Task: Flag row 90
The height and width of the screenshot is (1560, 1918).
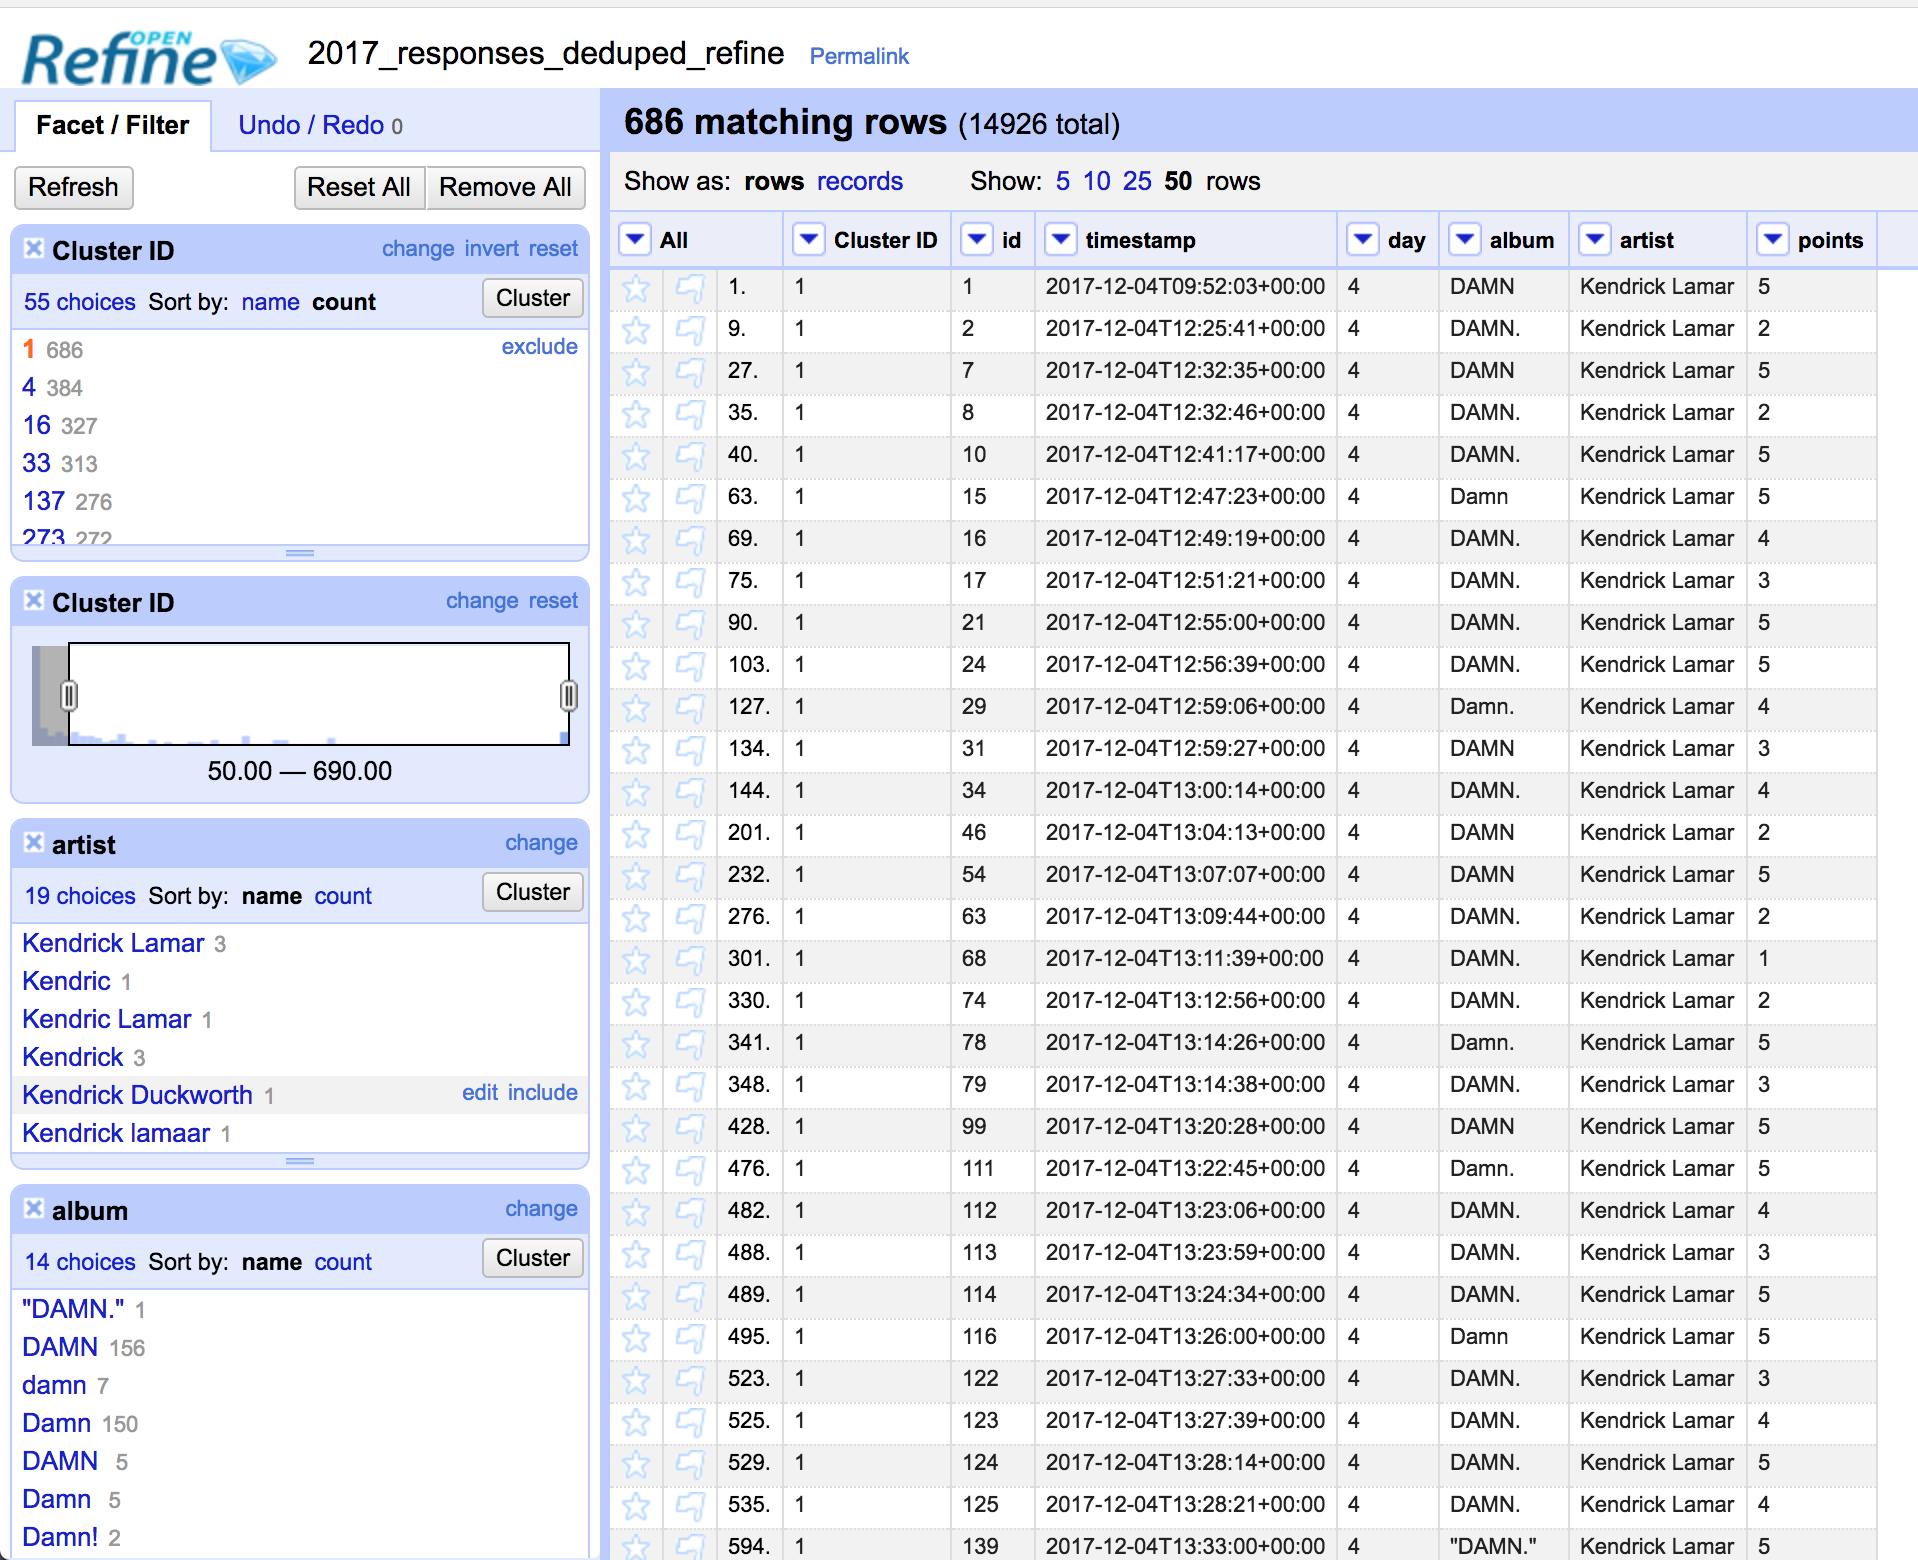Action: point(690,624)
